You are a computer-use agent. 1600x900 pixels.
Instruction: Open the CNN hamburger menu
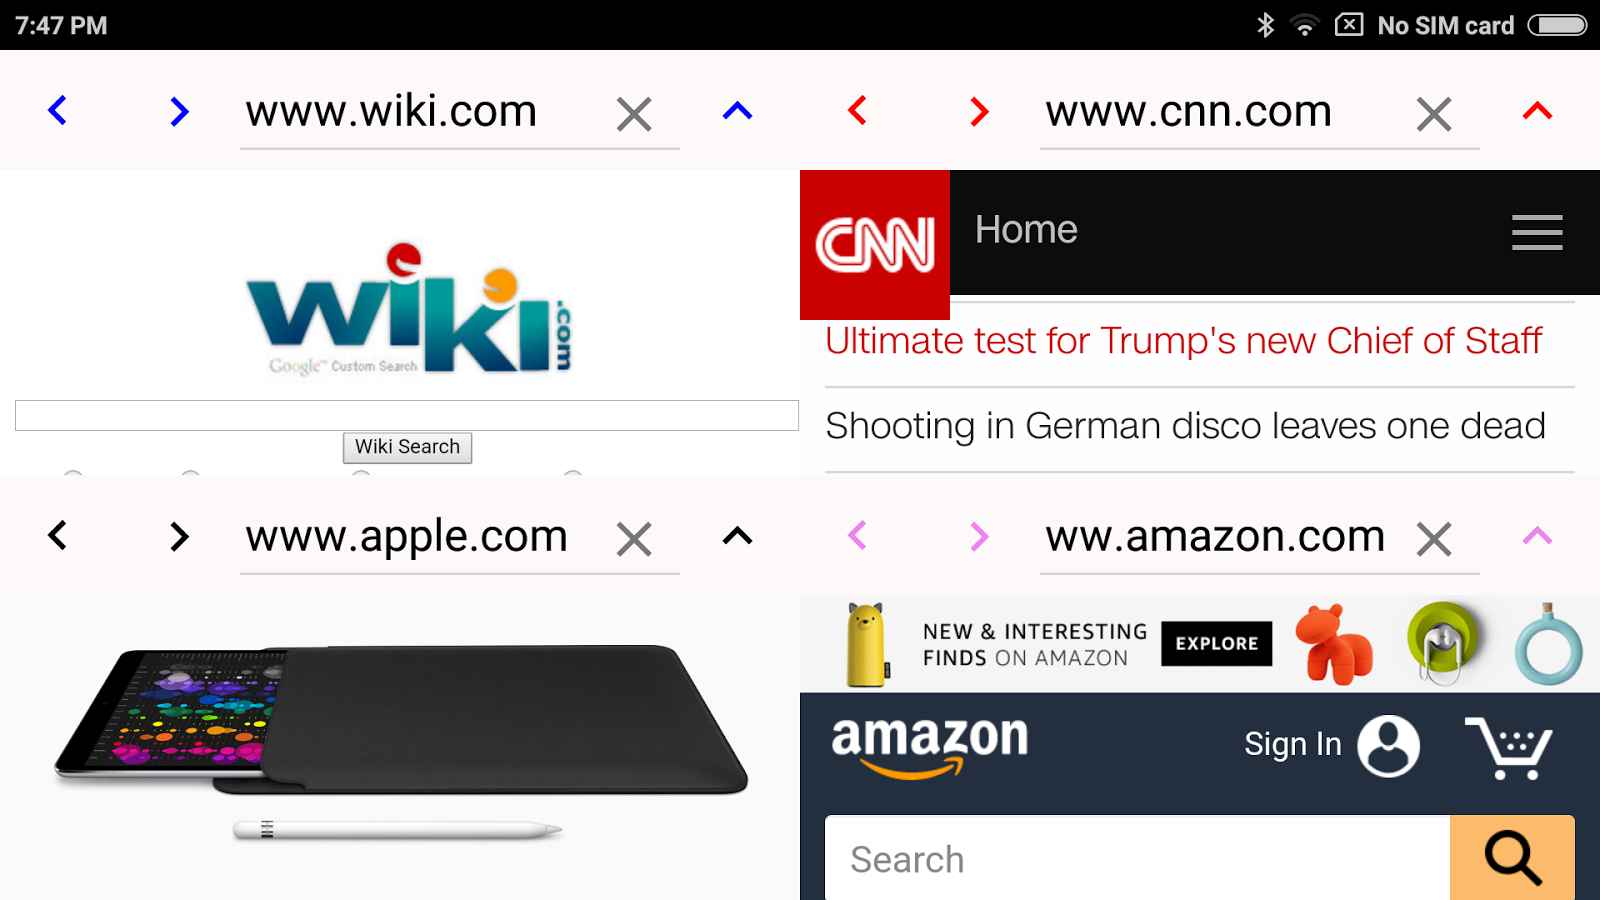pyautogui.click(x=1537, y=232)
